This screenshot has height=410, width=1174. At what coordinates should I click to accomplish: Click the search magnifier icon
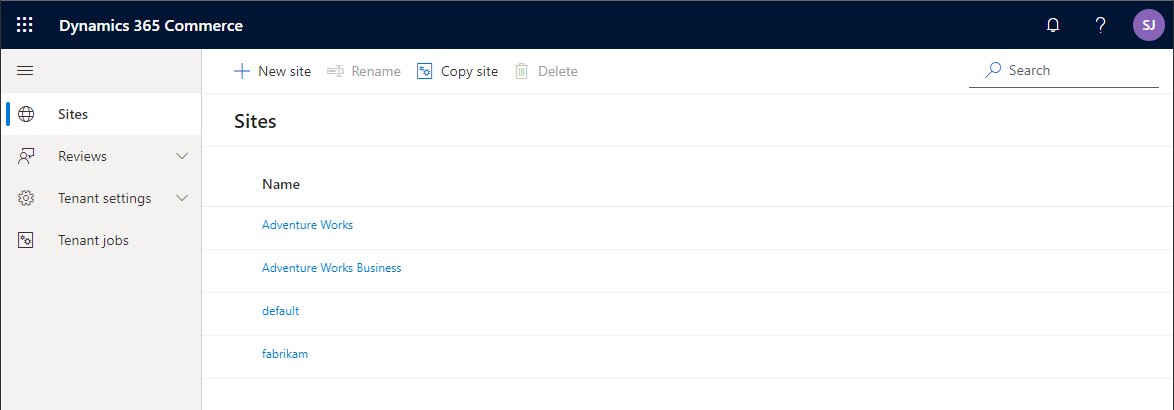(993, 70)
